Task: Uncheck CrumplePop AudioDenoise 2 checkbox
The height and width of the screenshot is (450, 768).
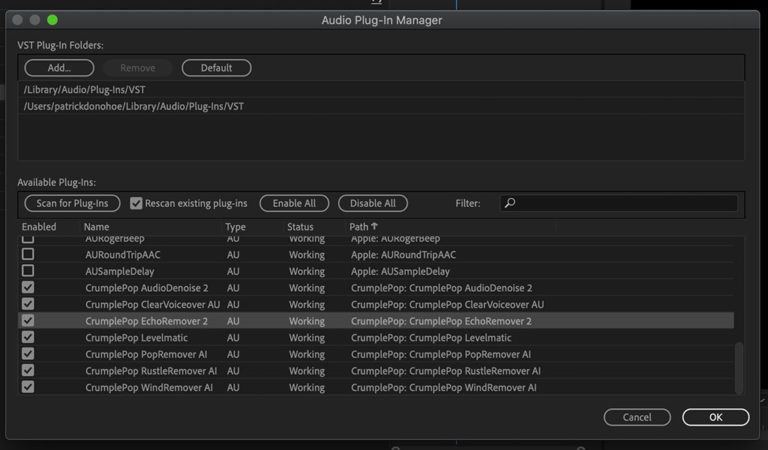Action: (x=28, y=287)
